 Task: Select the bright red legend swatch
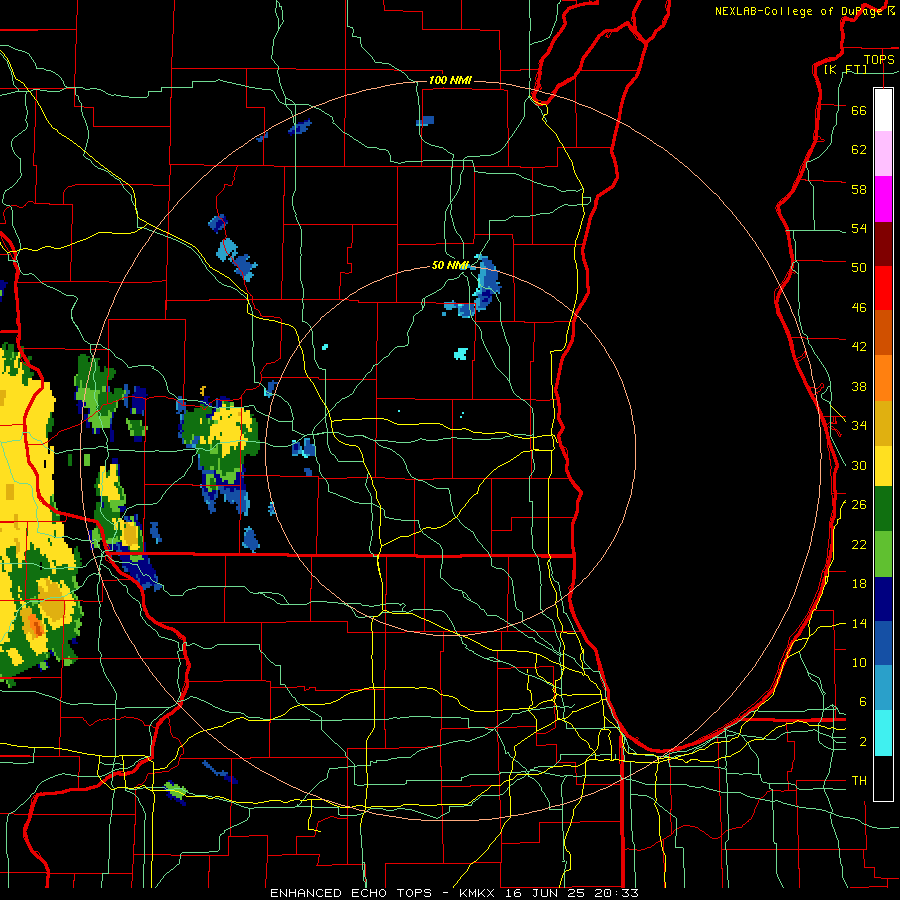click(x=883, y=288)
